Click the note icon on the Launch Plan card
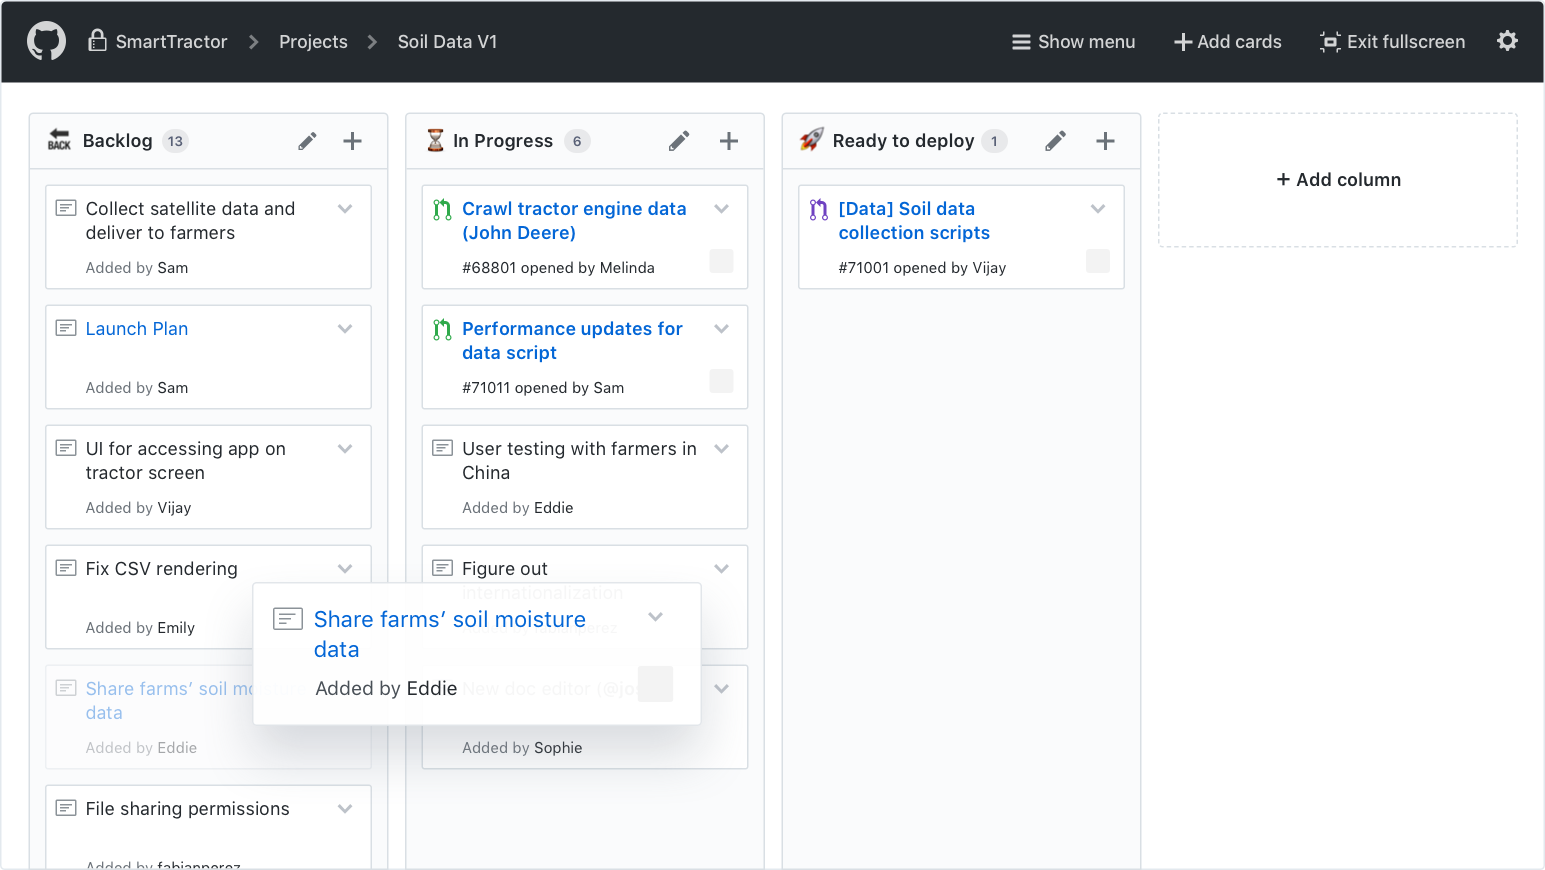The image size is (1545, 870). click(66, 328)
